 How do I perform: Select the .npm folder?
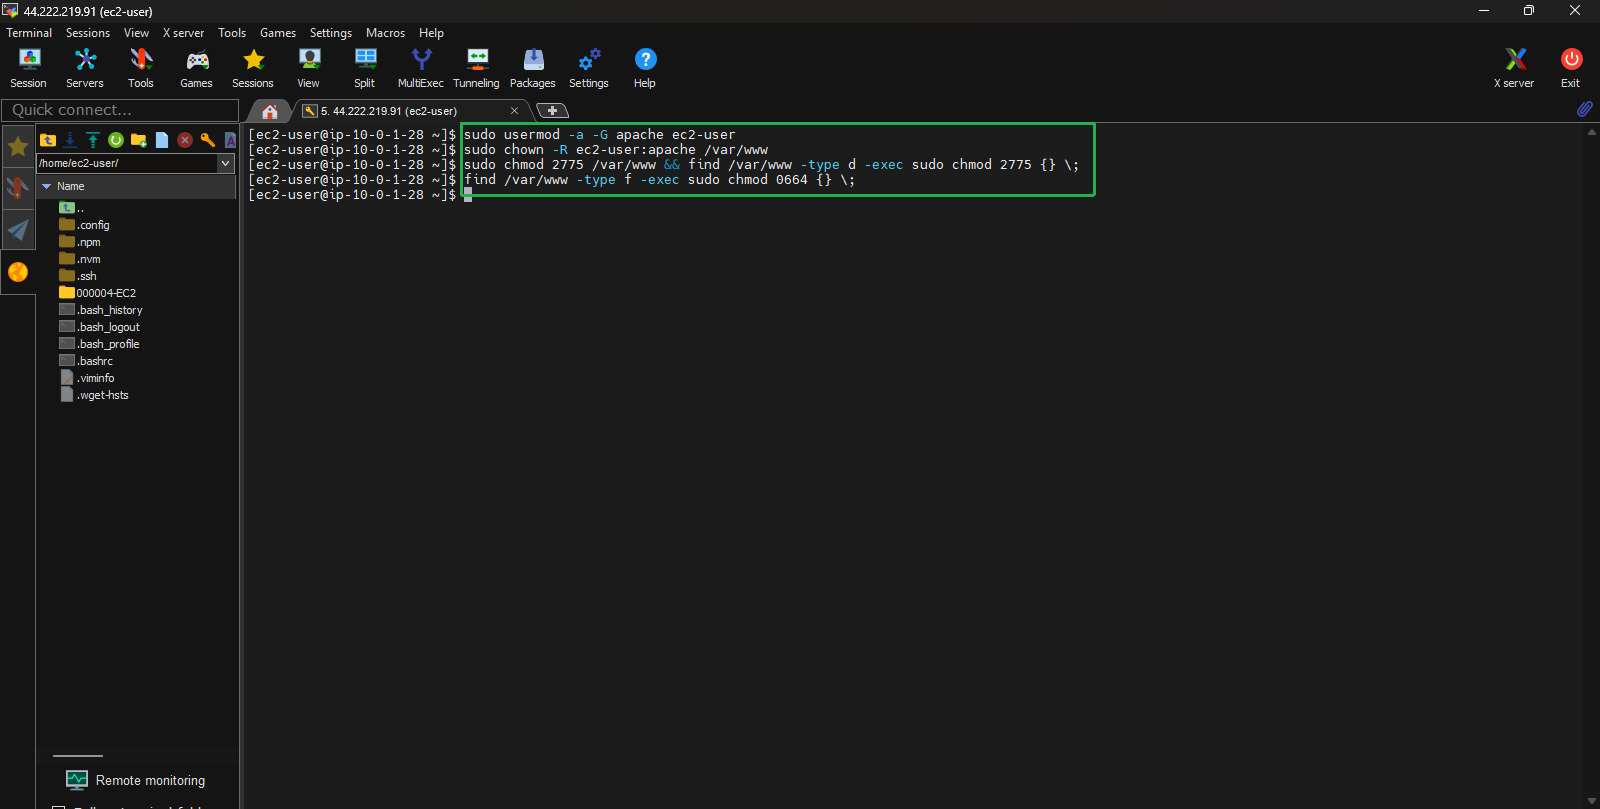[80, 242]
